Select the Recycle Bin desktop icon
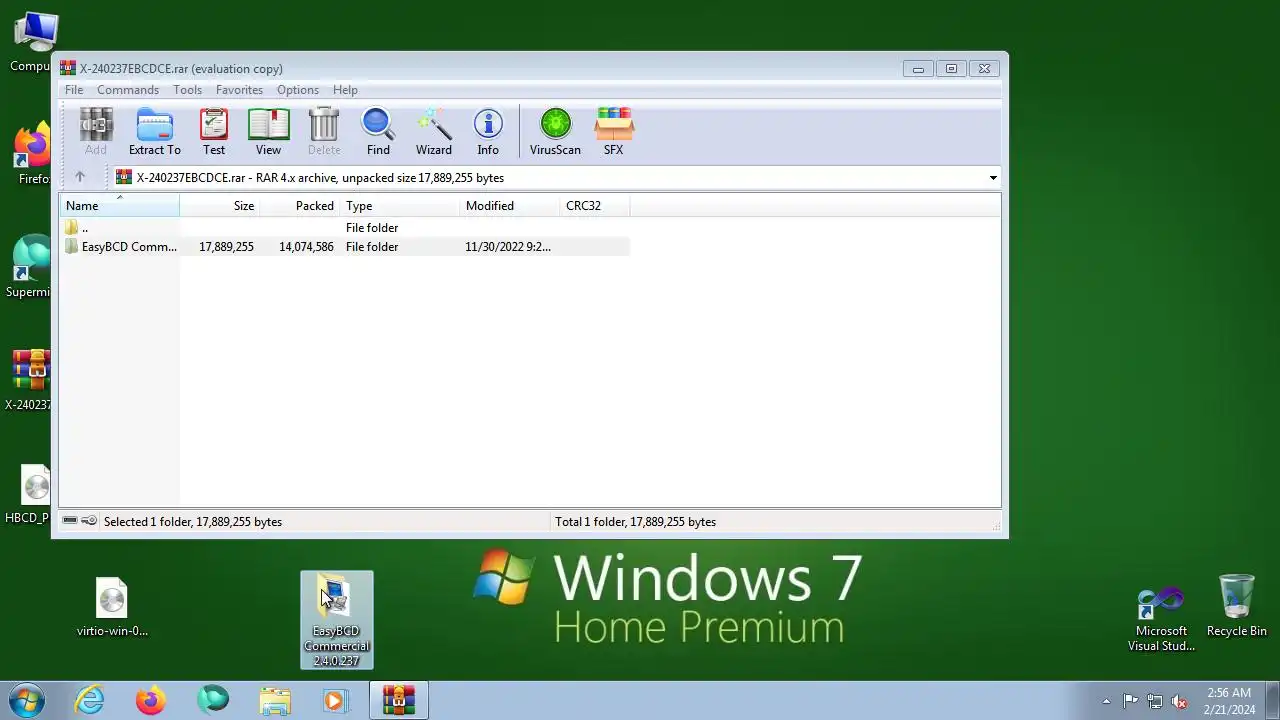 point(1237,606)
